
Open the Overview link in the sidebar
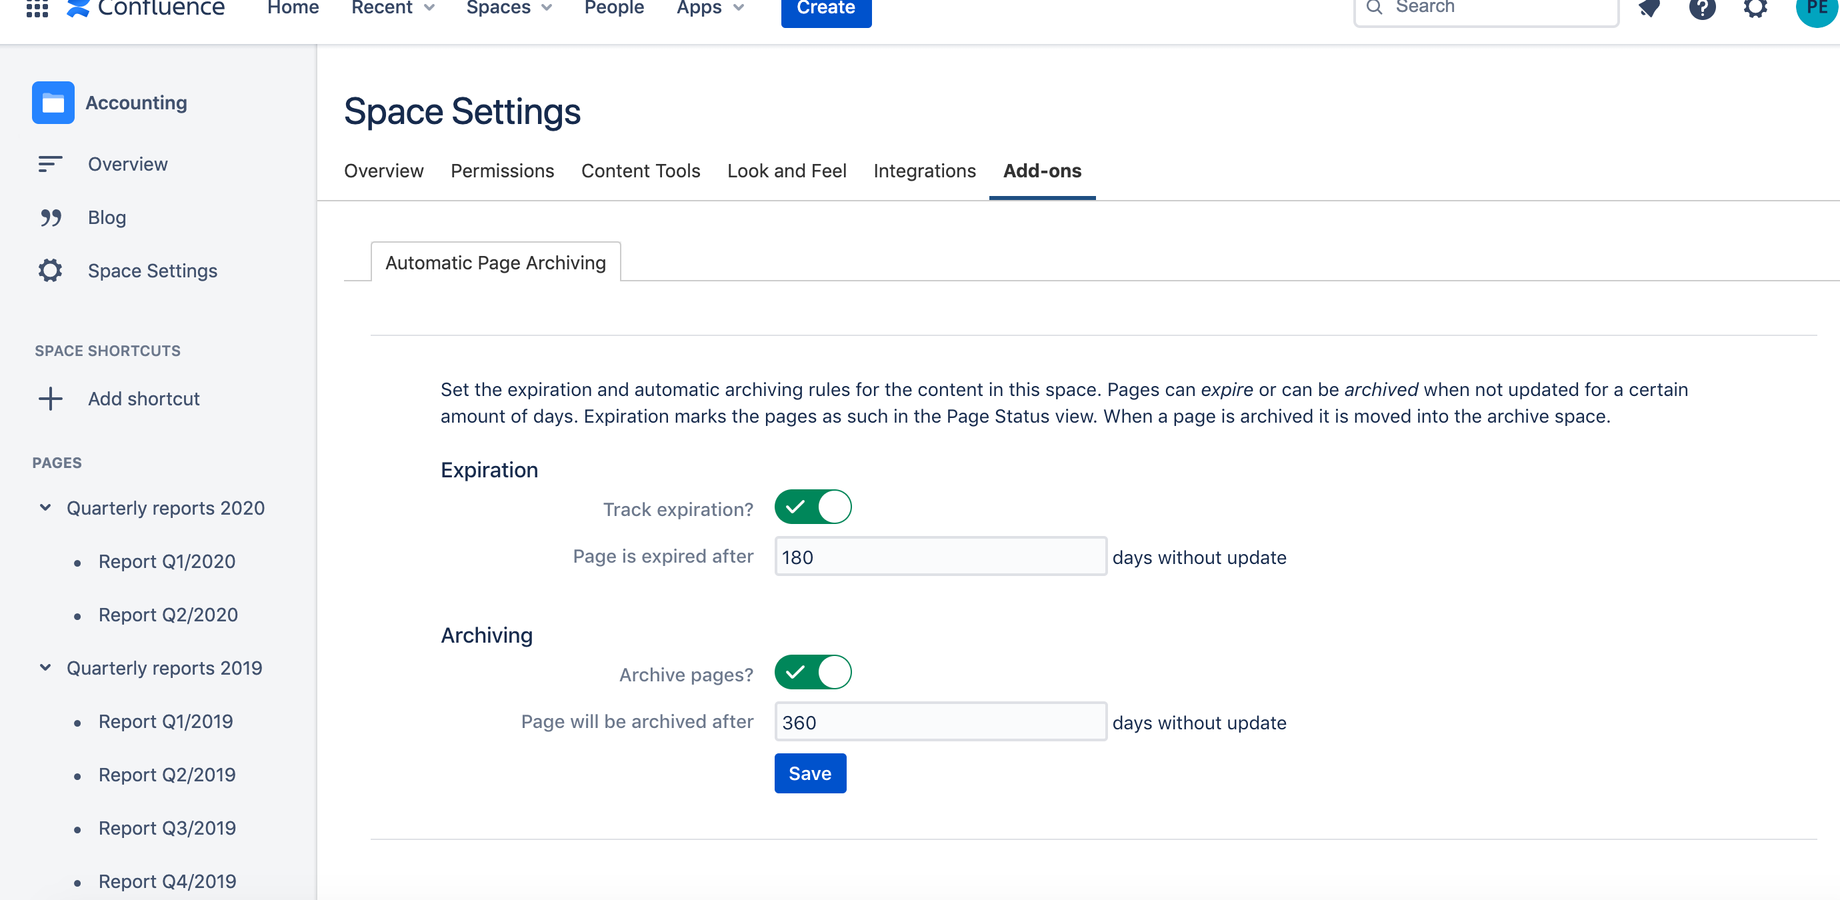tap(128, 164)
